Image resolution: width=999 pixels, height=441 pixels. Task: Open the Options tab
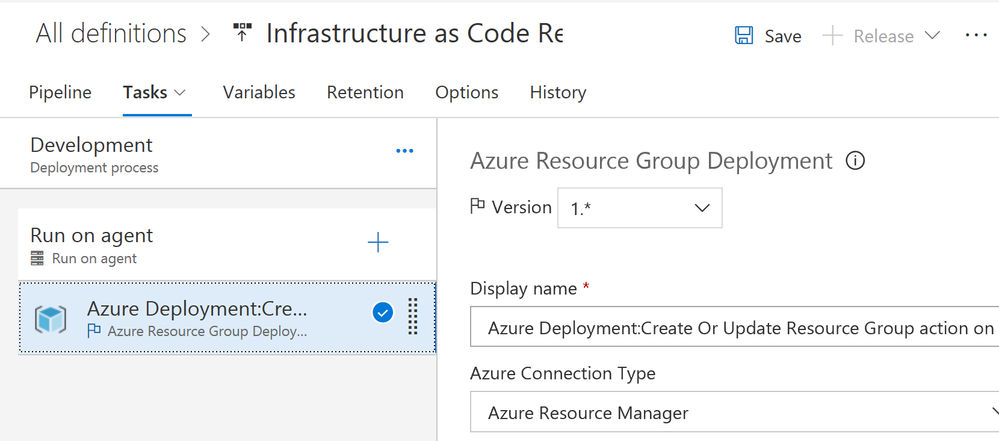click(x=466, y=92)
